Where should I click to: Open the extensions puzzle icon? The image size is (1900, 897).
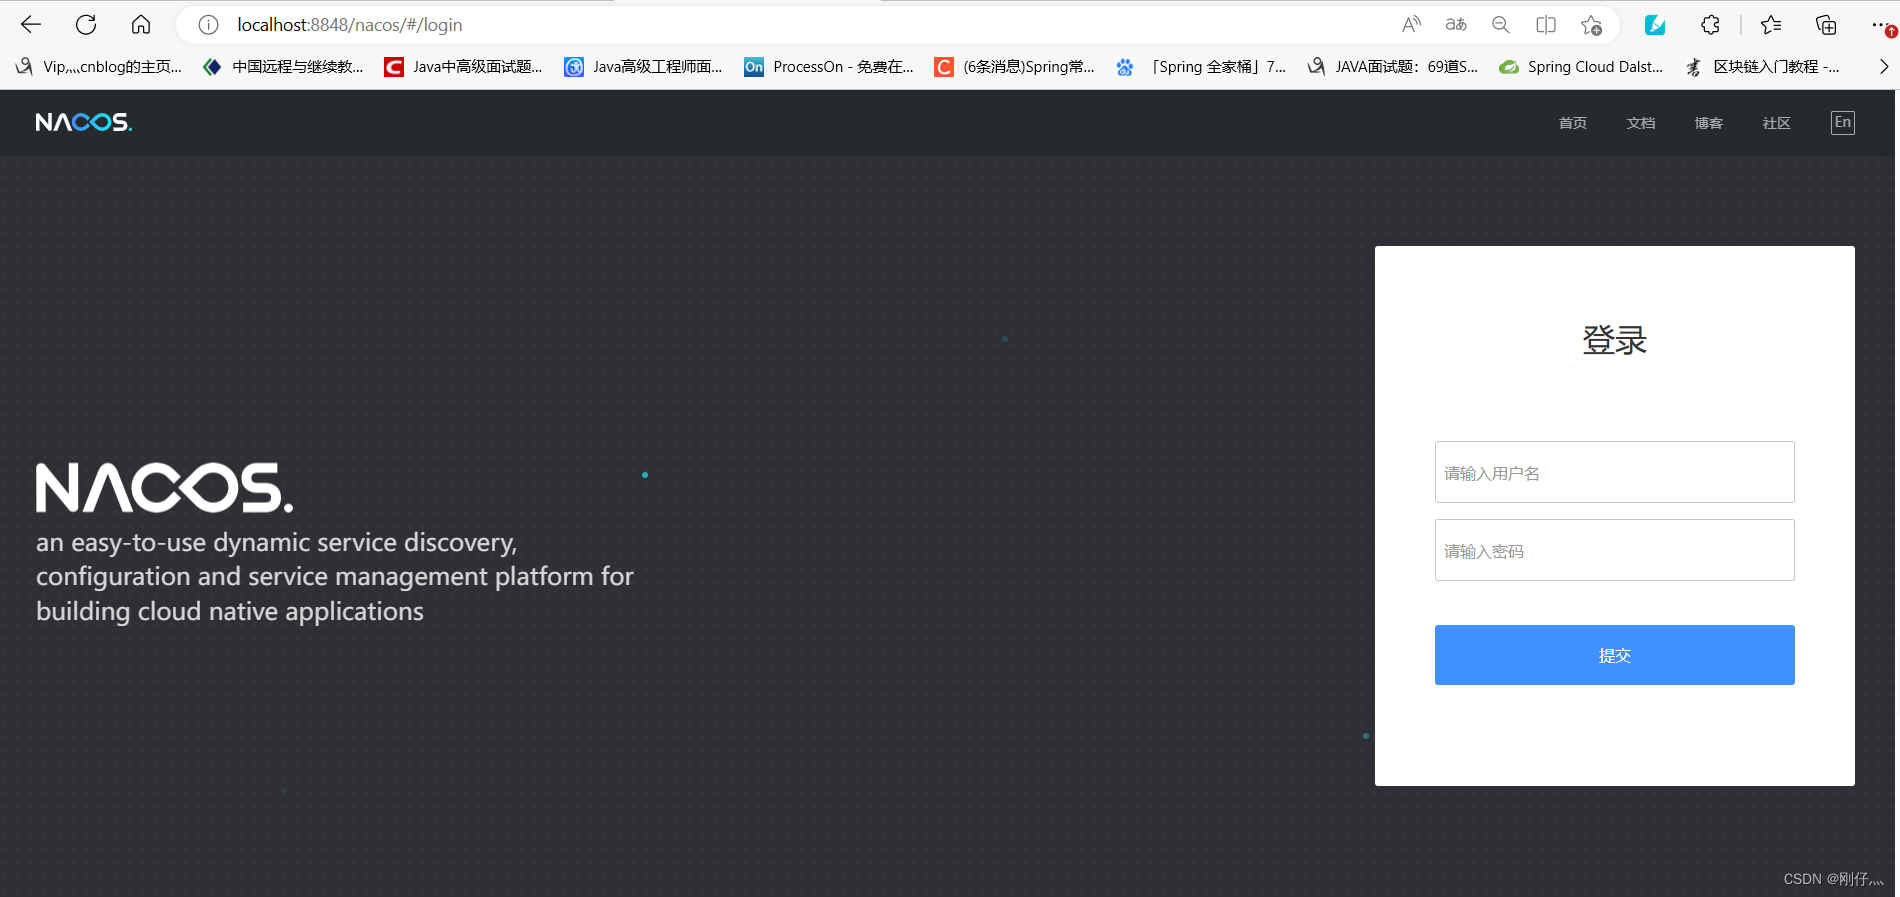point(1711,25)
